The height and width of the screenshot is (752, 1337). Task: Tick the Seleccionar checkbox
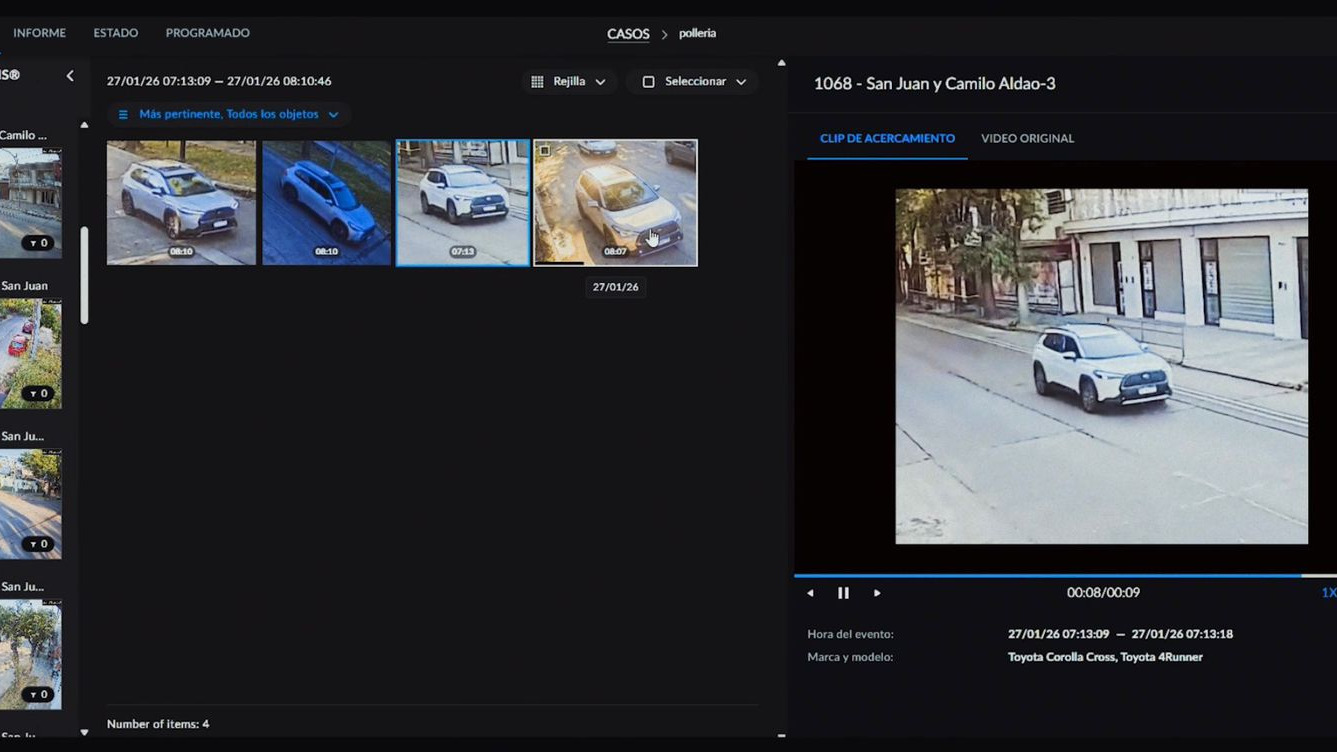[648, 82]
